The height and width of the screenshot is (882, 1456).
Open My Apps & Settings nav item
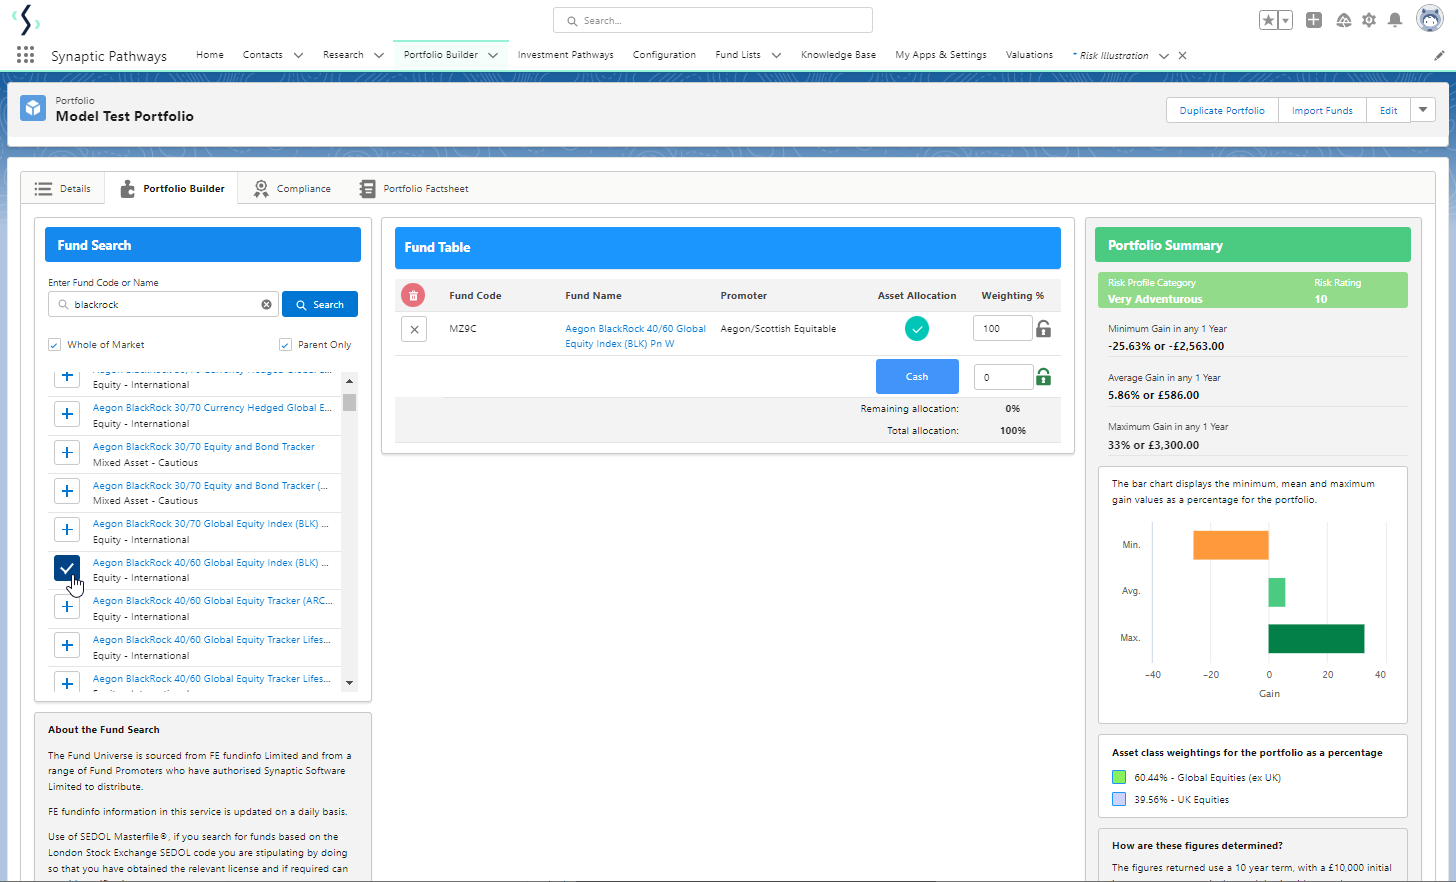(x=941, y=55)
